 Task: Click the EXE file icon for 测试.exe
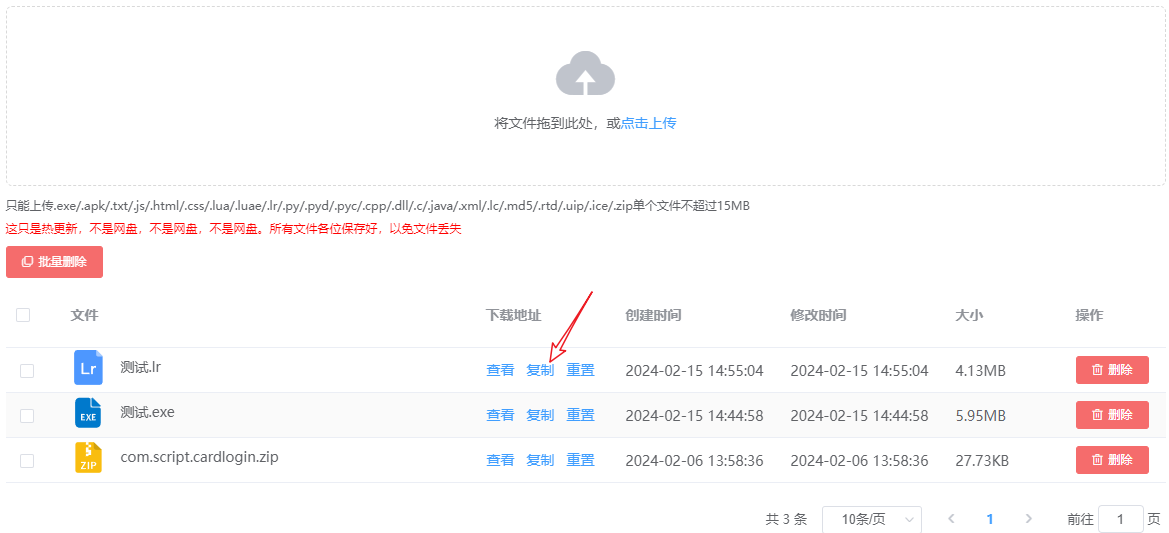(x=88, y=413)
